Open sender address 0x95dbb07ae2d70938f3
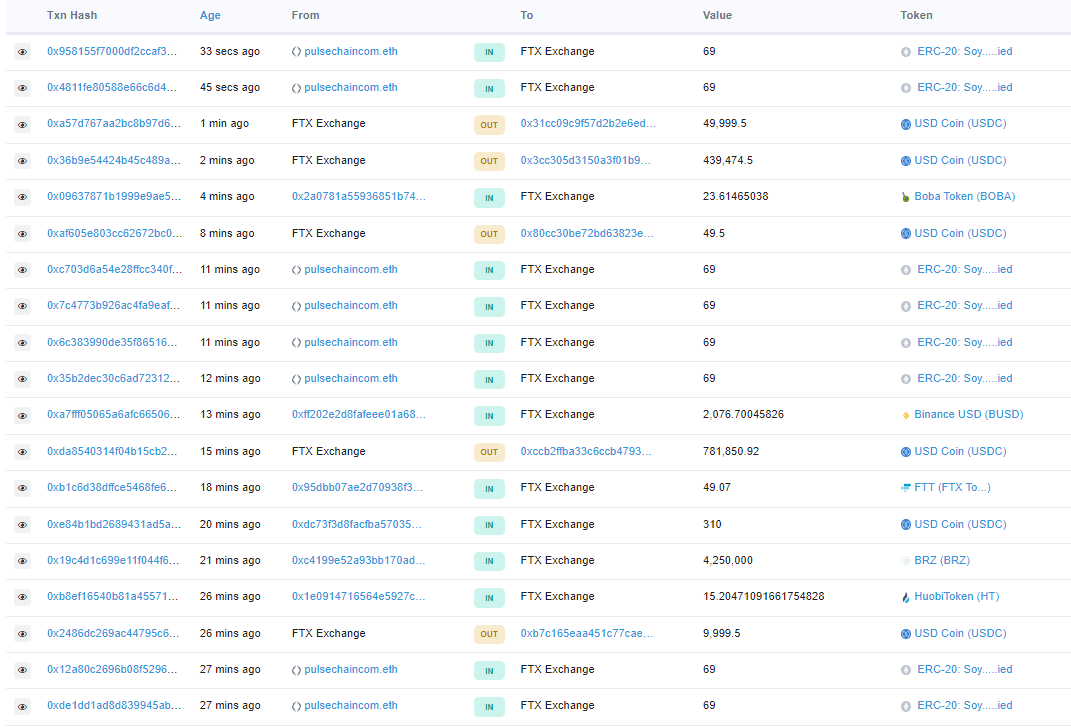Screen dimensions: 1071x727 357,487
